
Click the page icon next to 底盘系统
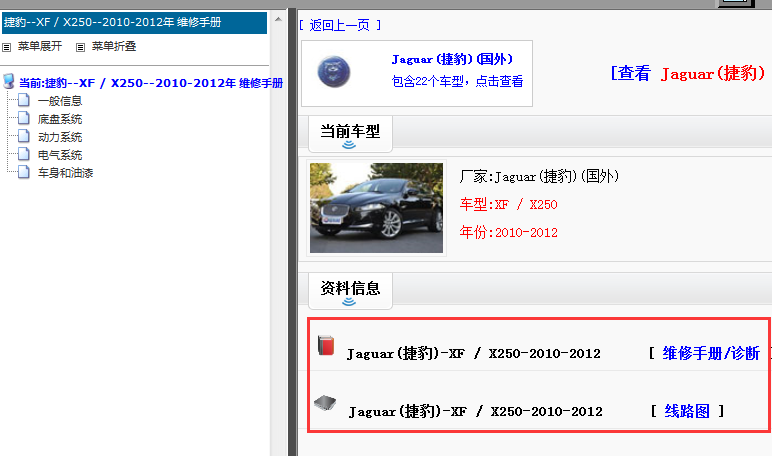click(x=24, y=118)
